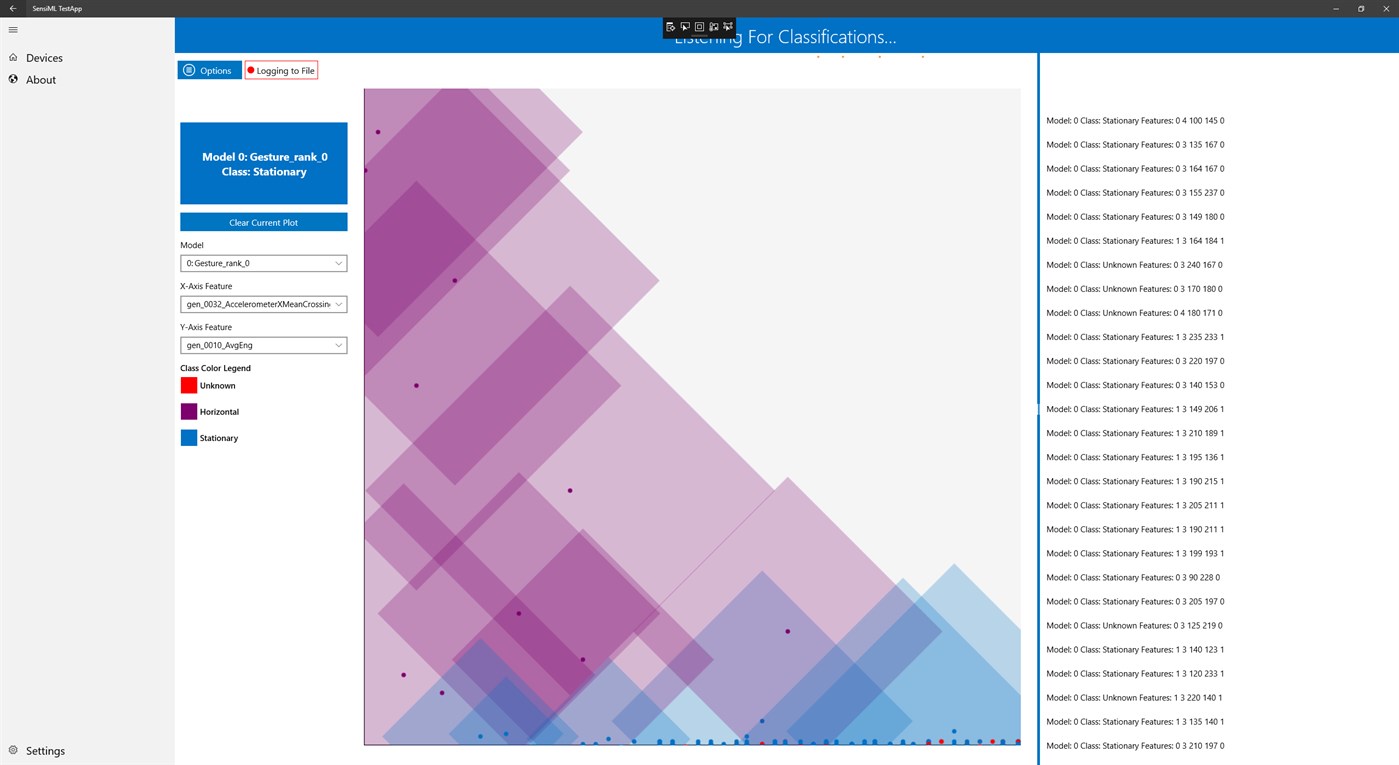Select log entry Features: 1 3 140 123 1
Screen dimensions: 1399x765
pyautogui.click(x=1135, y=649)
